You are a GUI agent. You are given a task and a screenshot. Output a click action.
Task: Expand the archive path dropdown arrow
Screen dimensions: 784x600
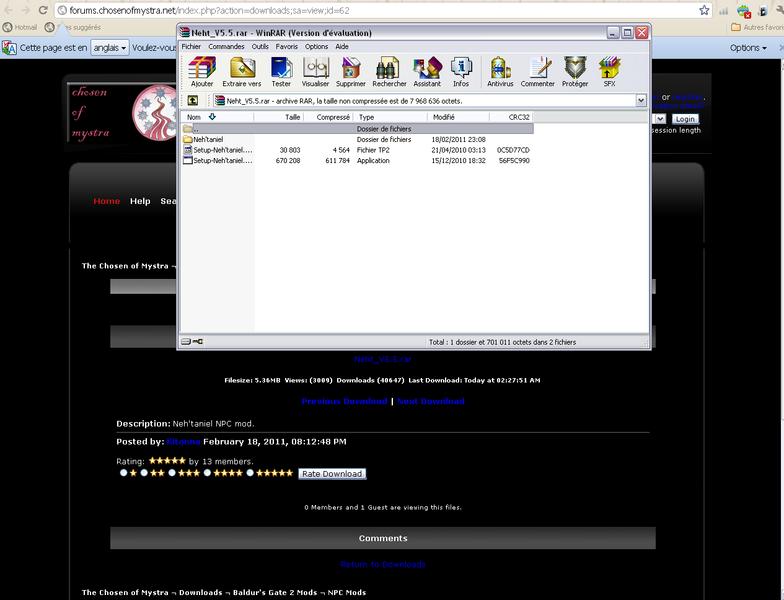(641, 100)
